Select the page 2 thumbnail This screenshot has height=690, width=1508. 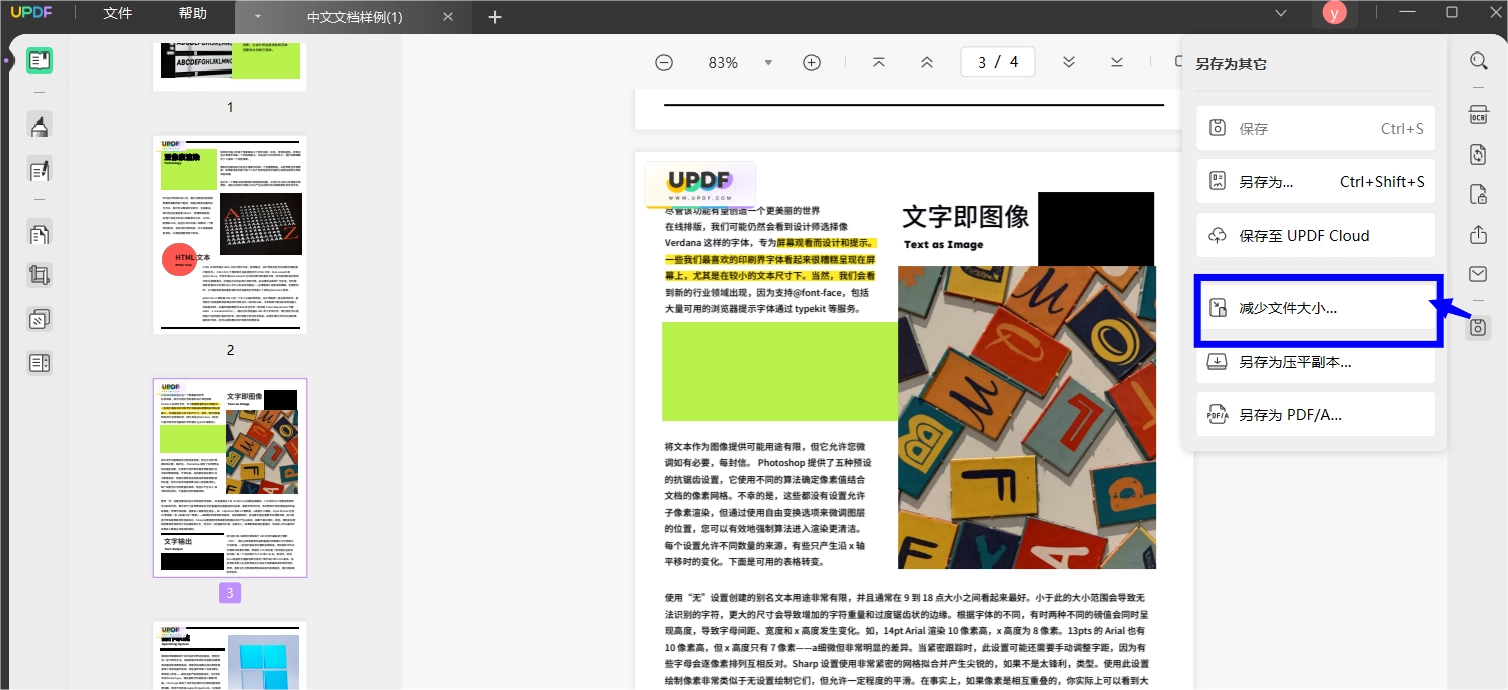click(230, 235)
